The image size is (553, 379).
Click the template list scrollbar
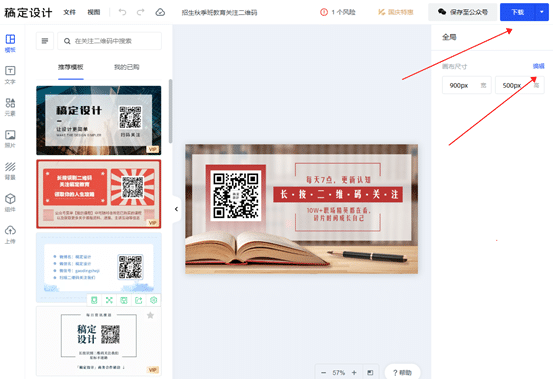pyautogui.click(x=171, y=111)
